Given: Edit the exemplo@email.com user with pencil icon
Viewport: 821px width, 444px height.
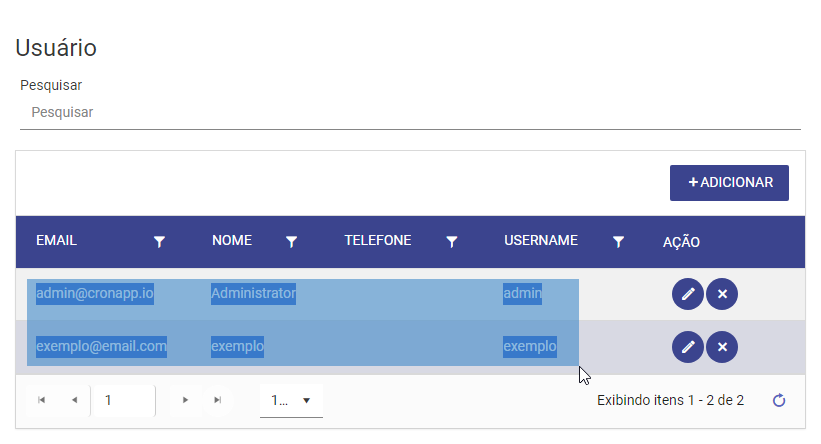Looking at the screenshot, I should pos(687,347).
